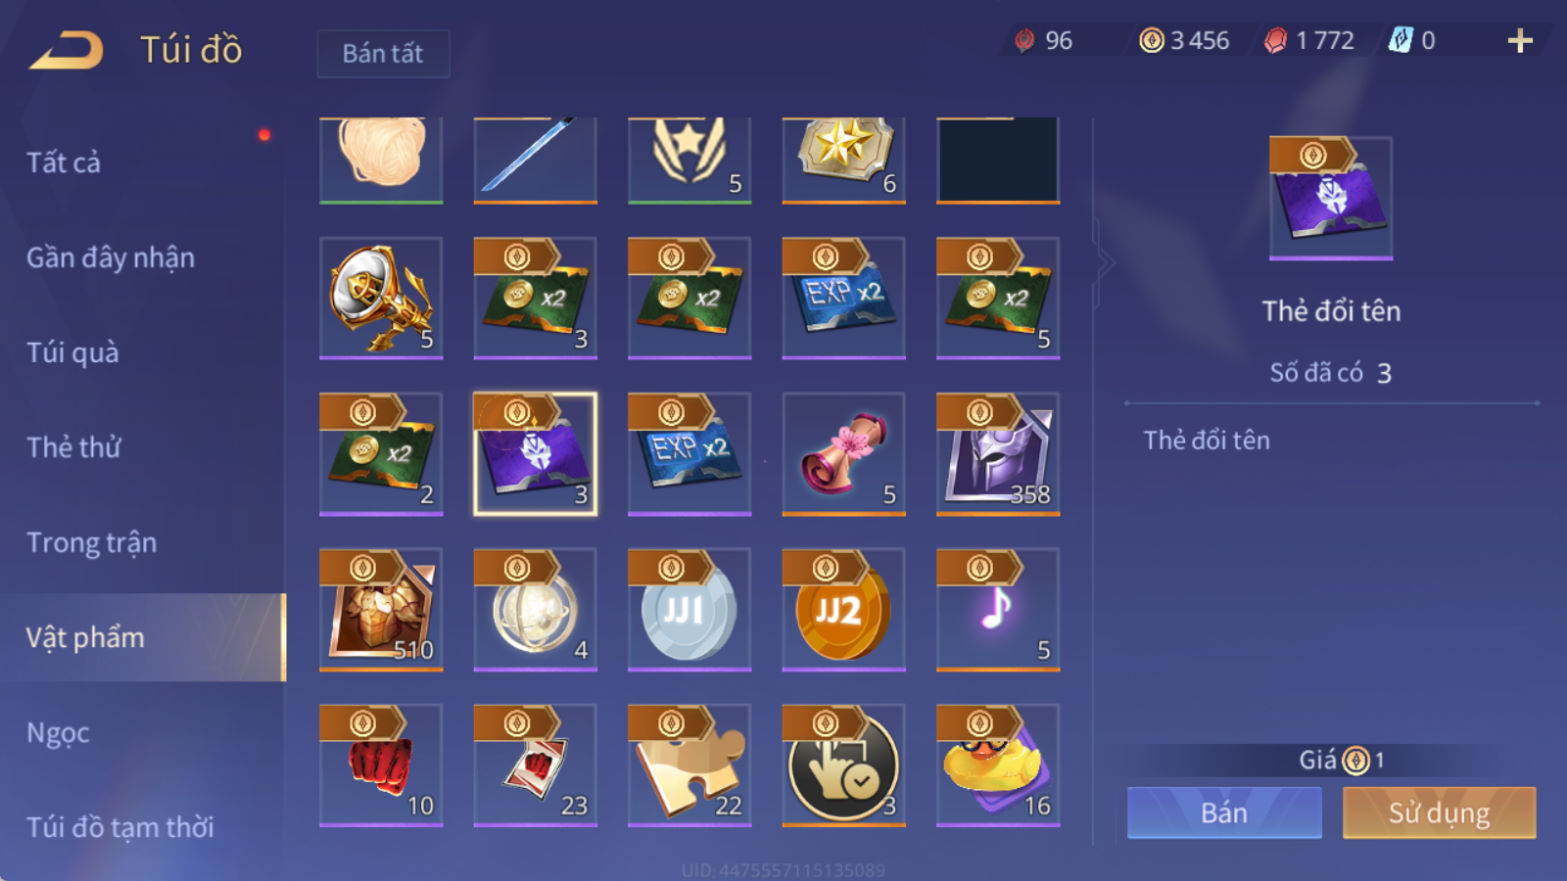Click the Sử dụng button
The image size is (1567, 881).
point(1439,812)
